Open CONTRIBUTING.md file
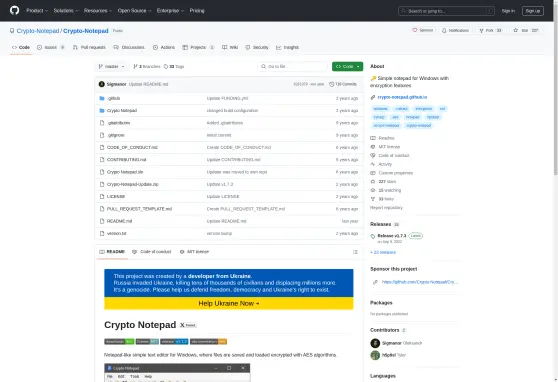This screenshot has width=558, height=382. [127, 159]
